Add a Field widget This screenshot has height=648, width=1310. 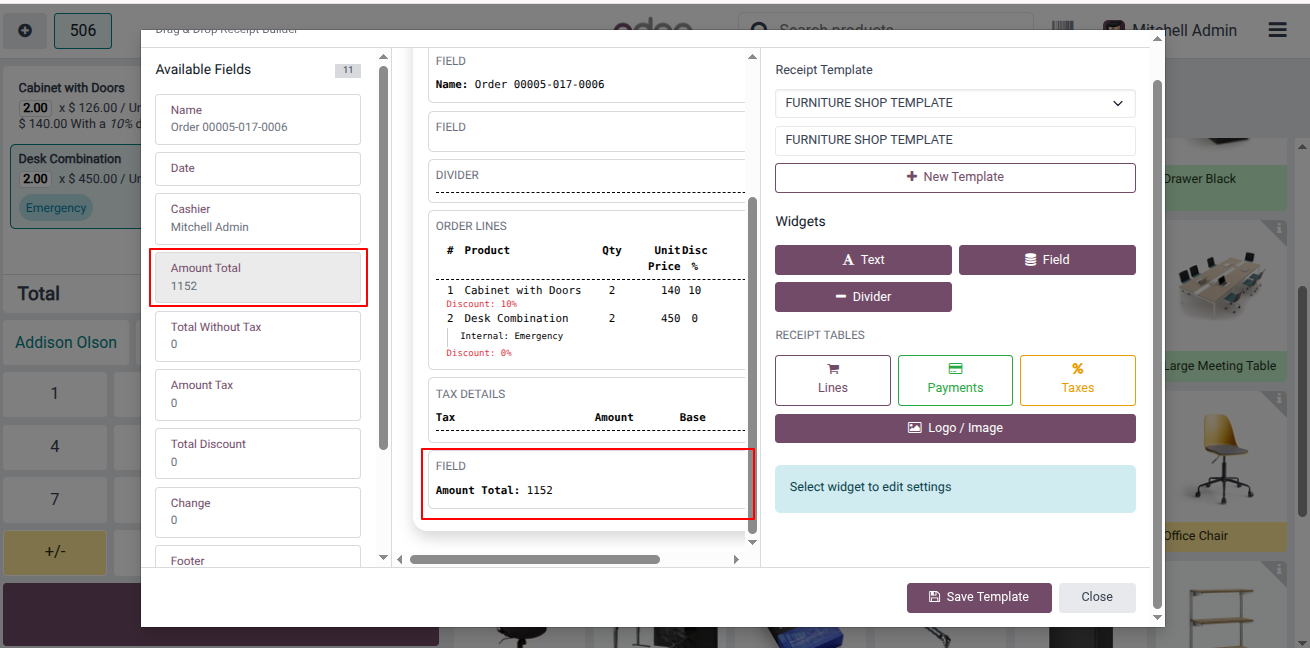[1047, 260]
